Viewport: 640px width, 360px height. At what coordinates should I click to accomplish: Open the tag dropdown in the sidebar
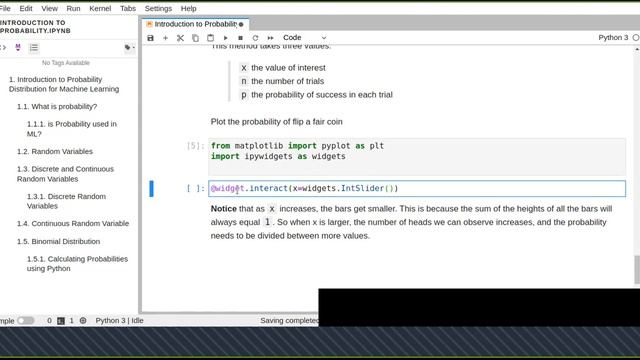pyautogui.click(x=130, y=48)
